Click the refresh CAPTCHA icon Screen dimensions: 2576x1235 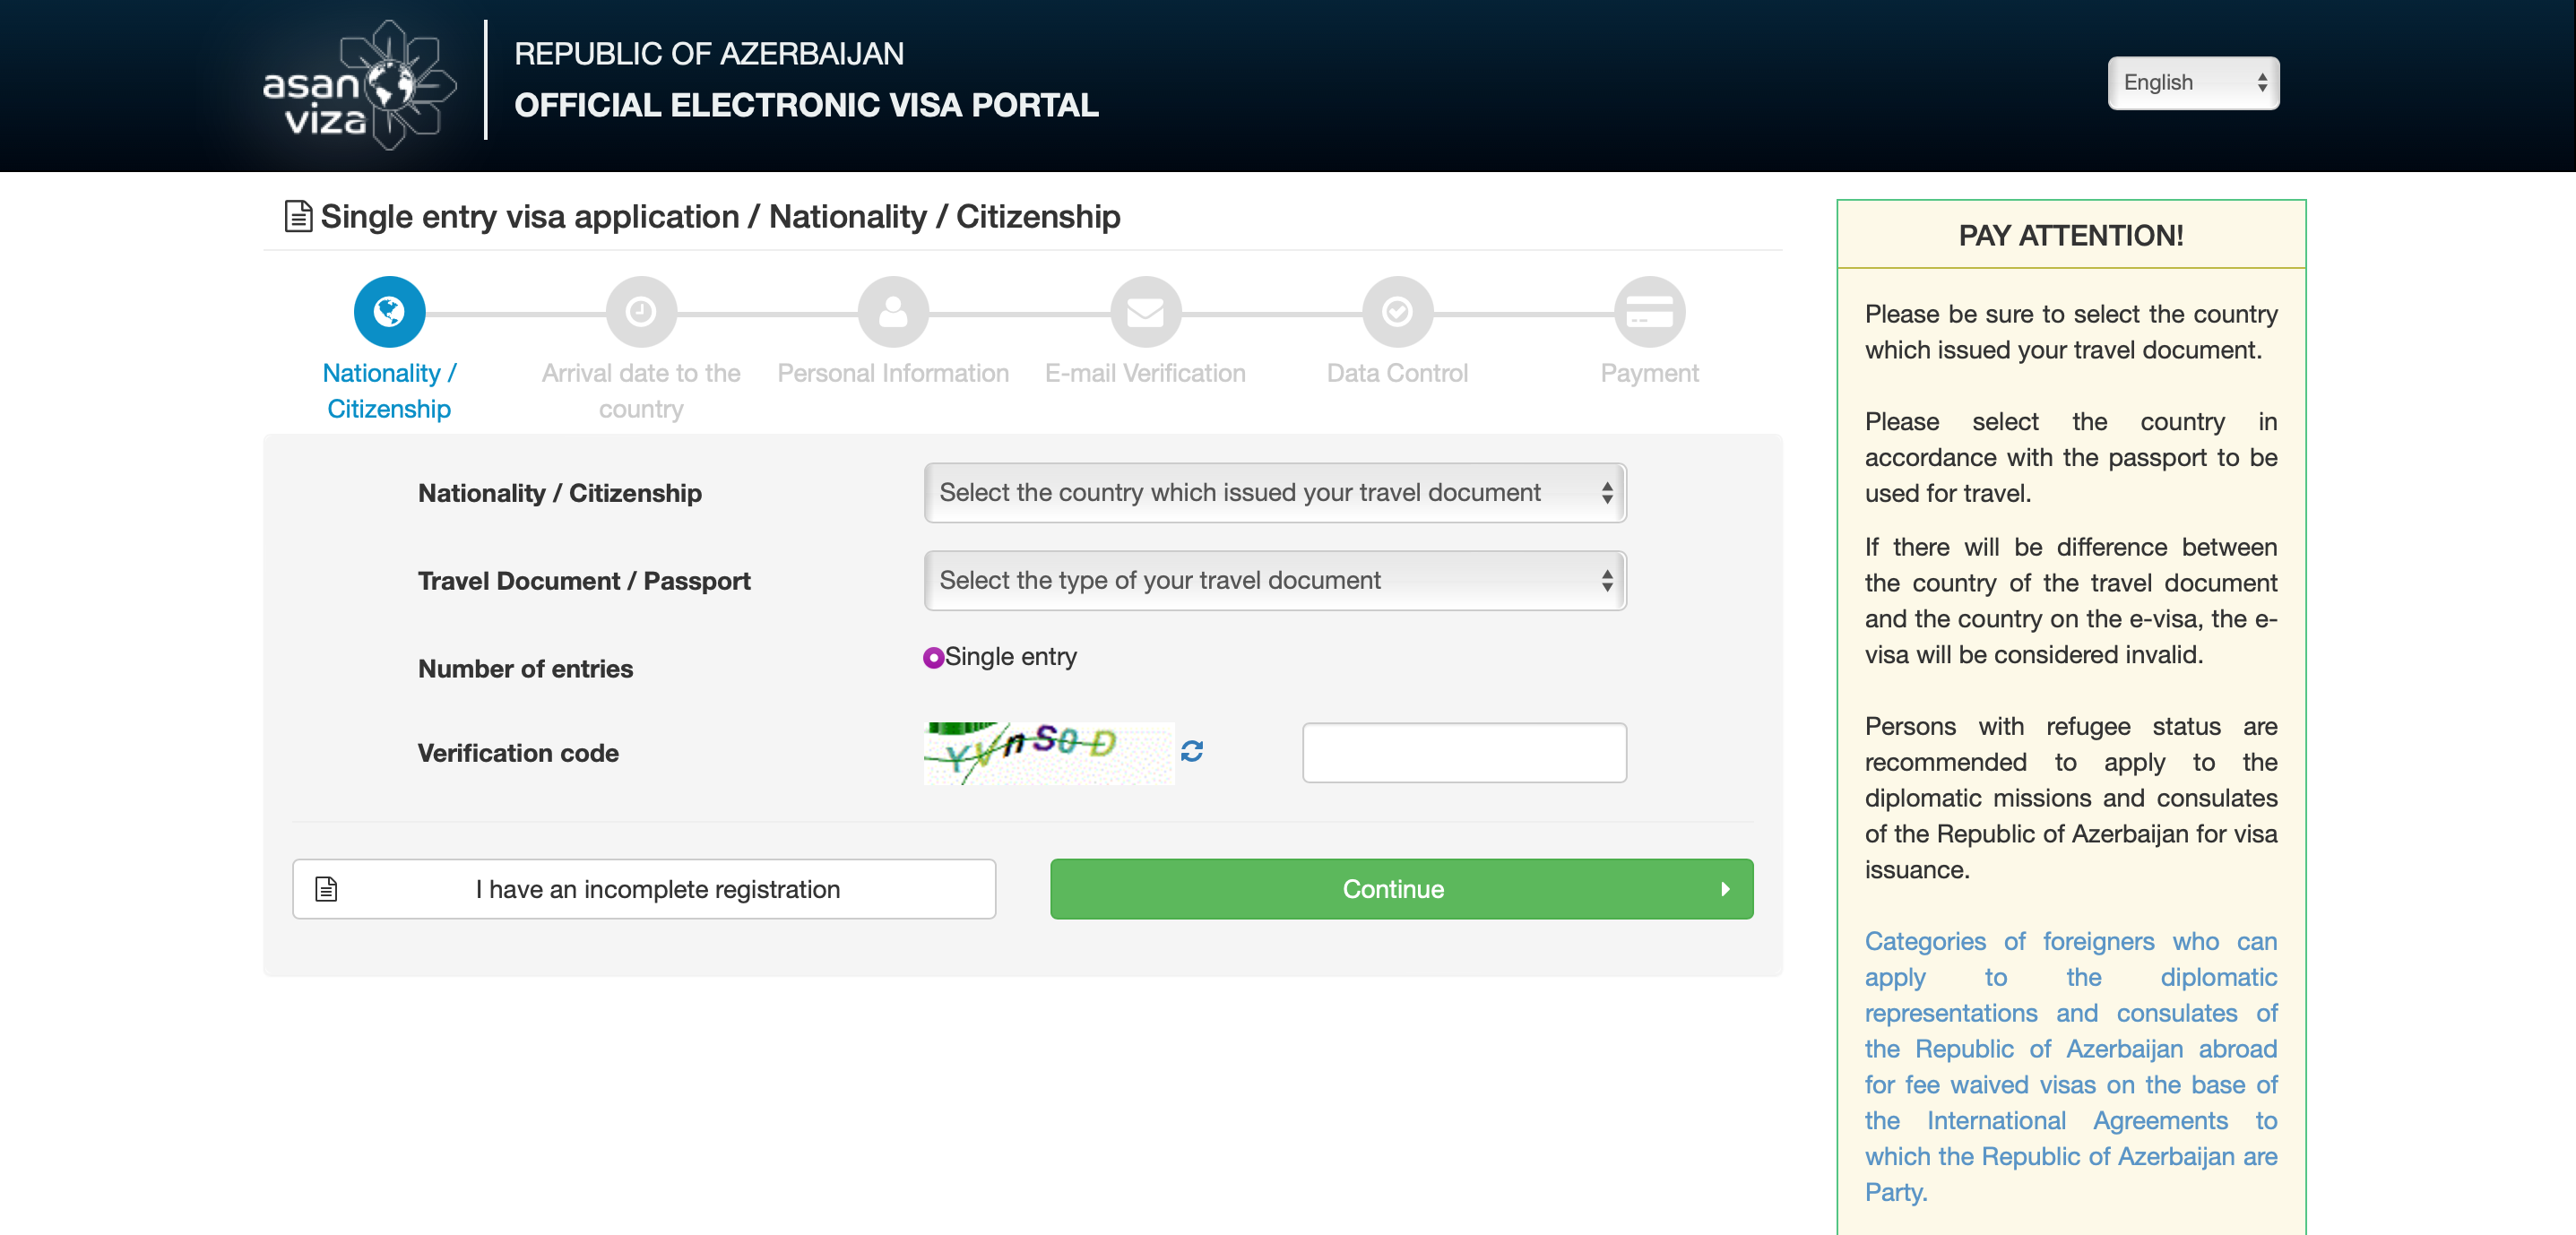click(1193, 750)
